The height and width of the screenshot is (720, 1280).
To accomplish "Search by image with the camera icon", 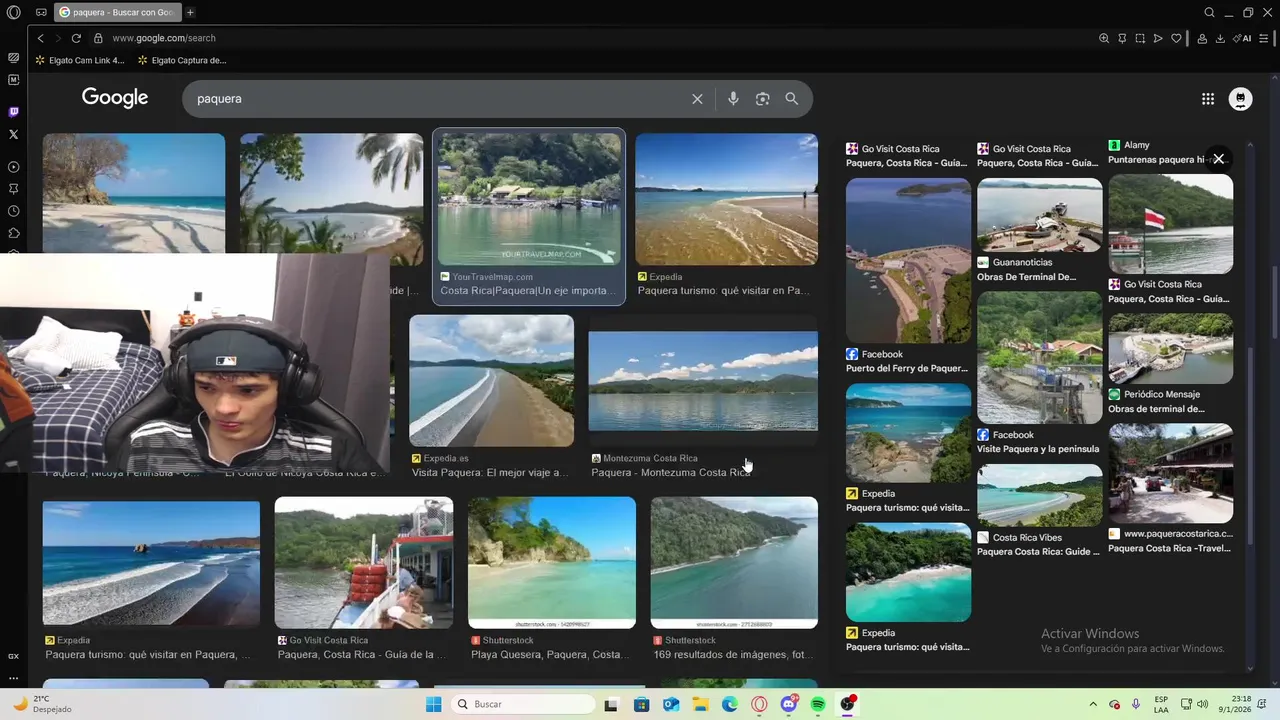I will coord(762,99).
